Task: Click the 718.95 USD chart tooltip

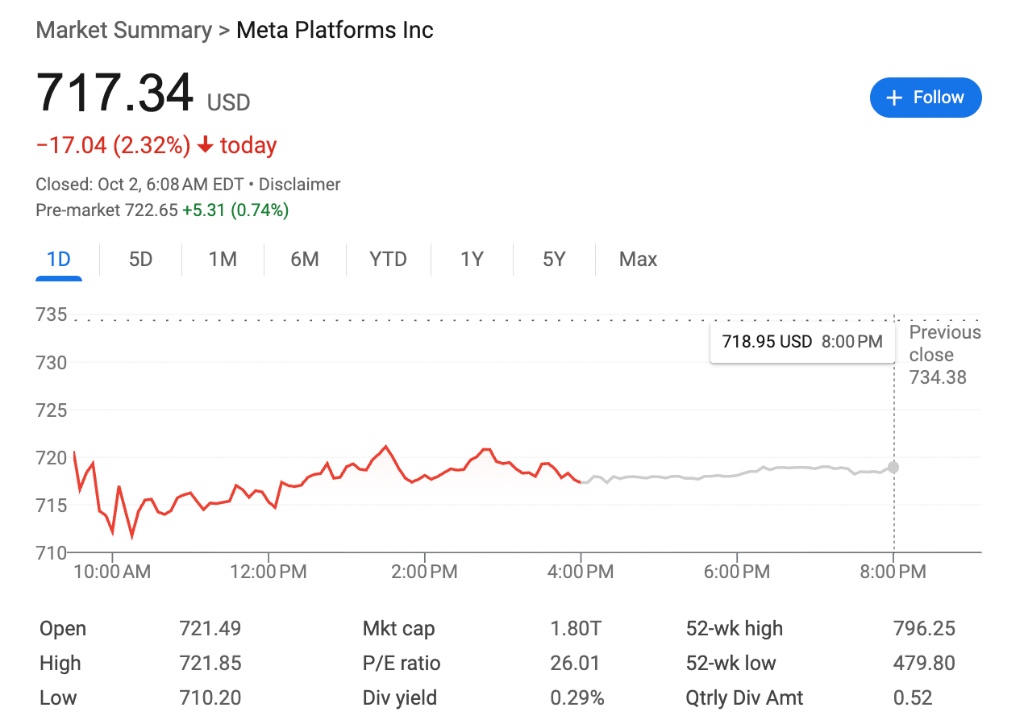Action: 801,342
